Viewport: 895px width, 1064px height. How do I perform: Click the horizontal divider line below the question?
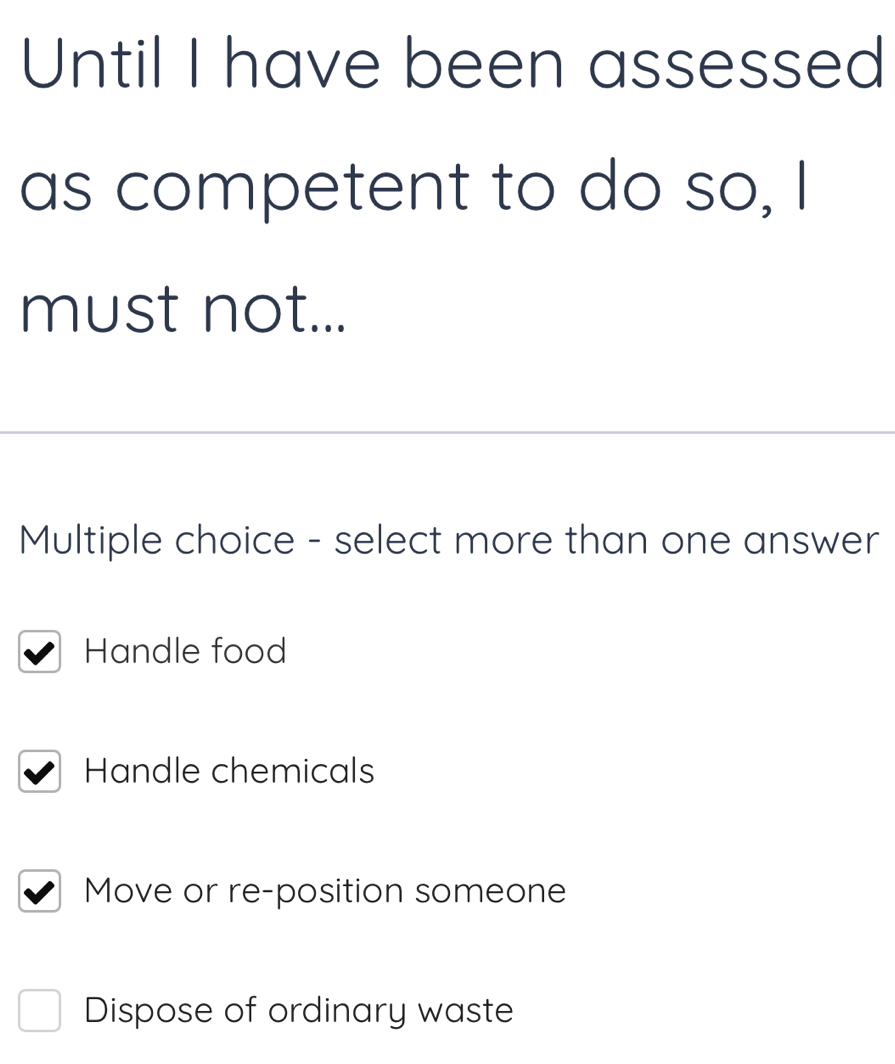pos(447,432)
